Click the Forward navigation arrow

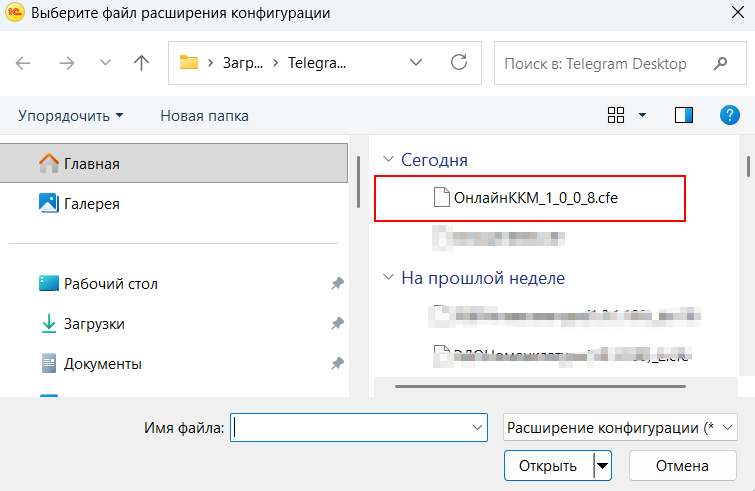(x=67, y=63)
